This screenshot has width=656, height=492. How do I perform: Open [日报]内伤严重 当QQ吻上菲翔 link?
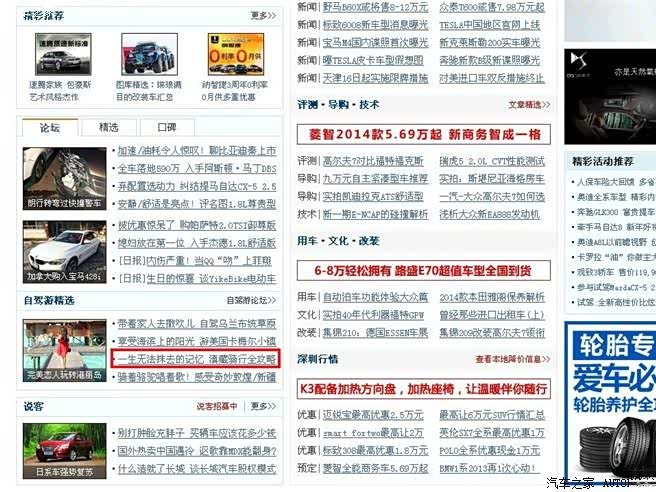pyautogui.click(x=195, y=261)
